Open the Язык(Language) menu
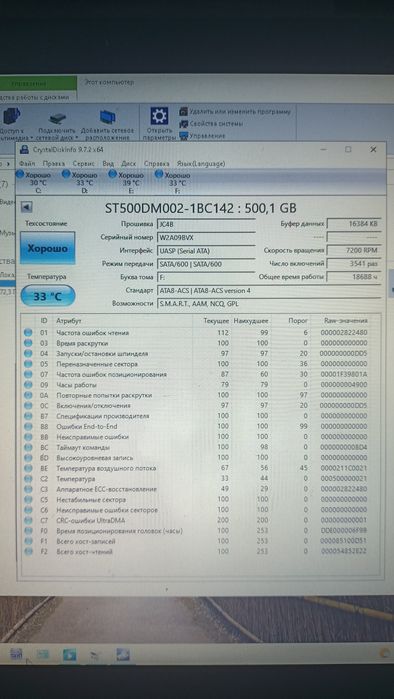This screenshot has height=699, width=394. pyautogui.click(x=201, y=164)
